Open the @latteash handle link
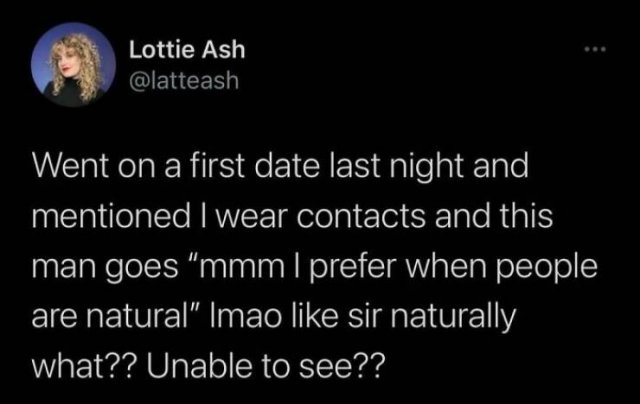This screenshot has height=404, width=640. [x=184, y=80]
